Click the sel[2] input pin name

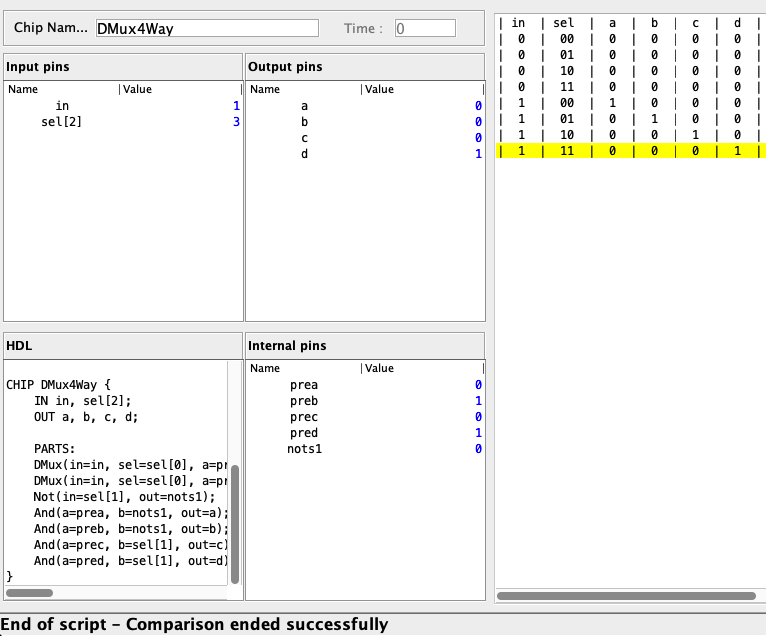(x=62, y=122)
